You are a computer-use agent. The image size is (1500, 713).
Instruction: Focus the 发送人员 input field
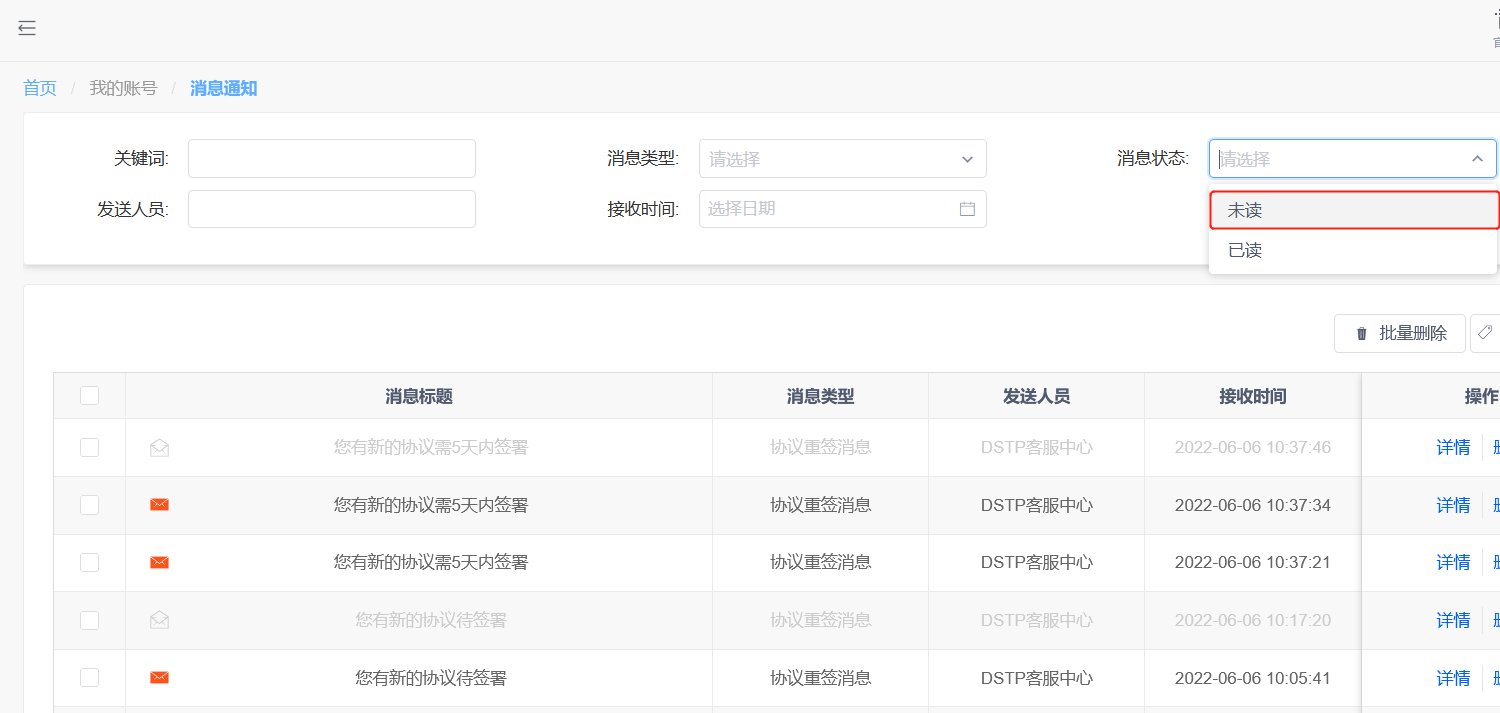332,209
